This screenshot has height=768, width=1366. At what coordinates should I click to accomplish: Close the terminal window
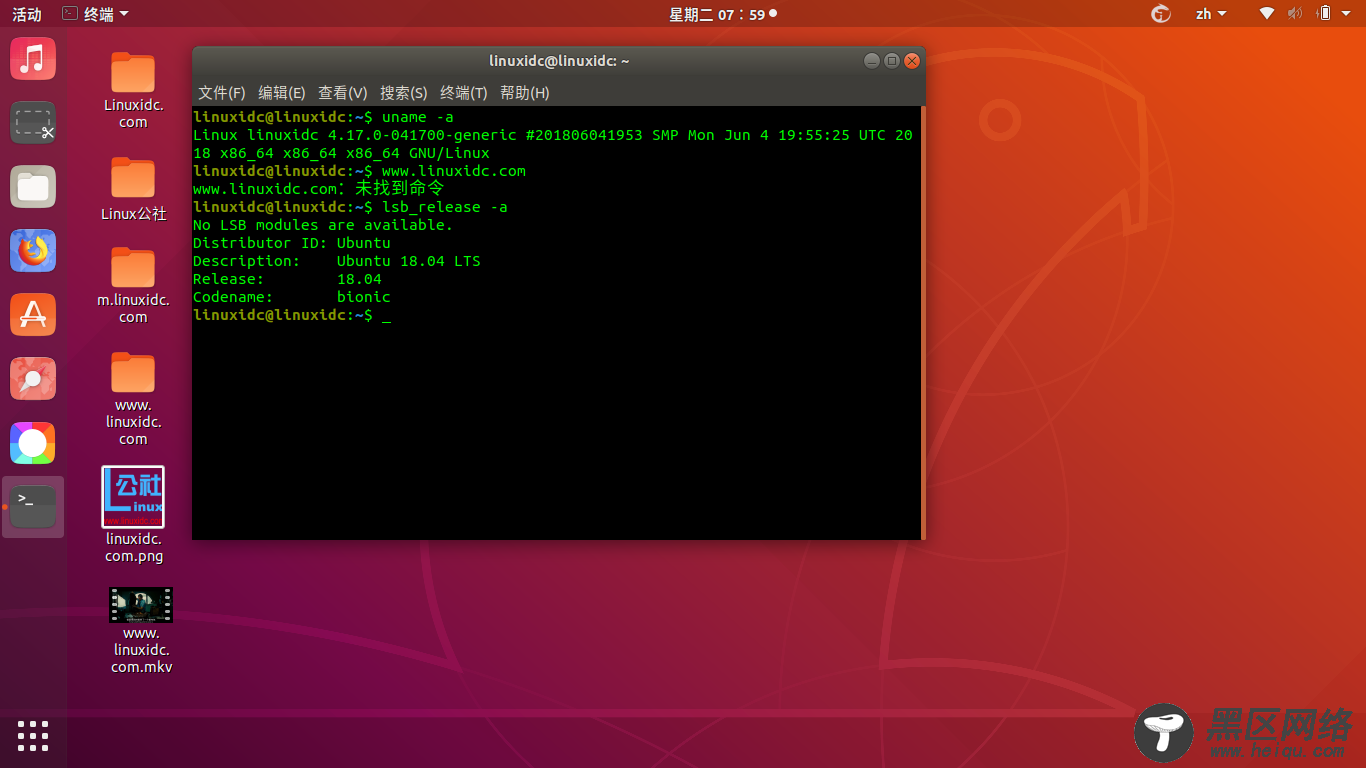click(x=912, y=61)
